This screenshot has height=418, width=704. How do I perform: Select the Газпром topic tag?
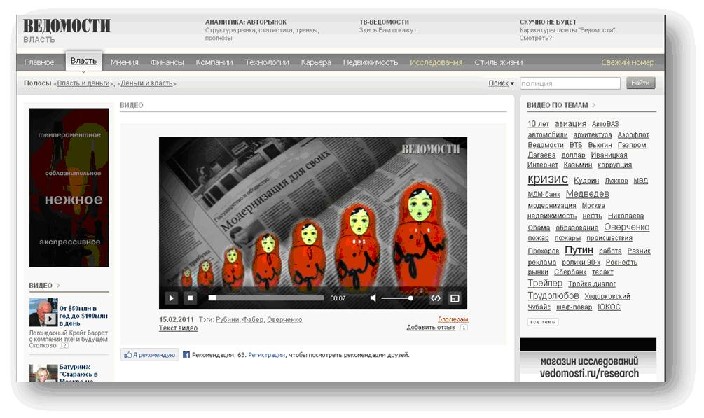click(632, 145)
